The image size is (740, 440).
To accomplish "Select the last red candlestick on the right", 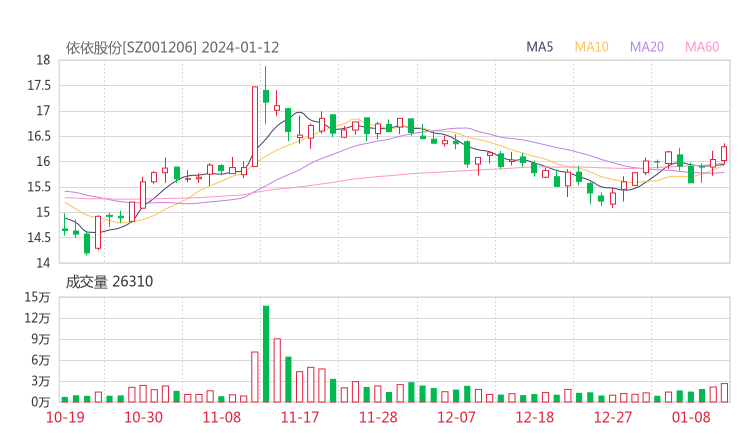I will coord(724,153).
